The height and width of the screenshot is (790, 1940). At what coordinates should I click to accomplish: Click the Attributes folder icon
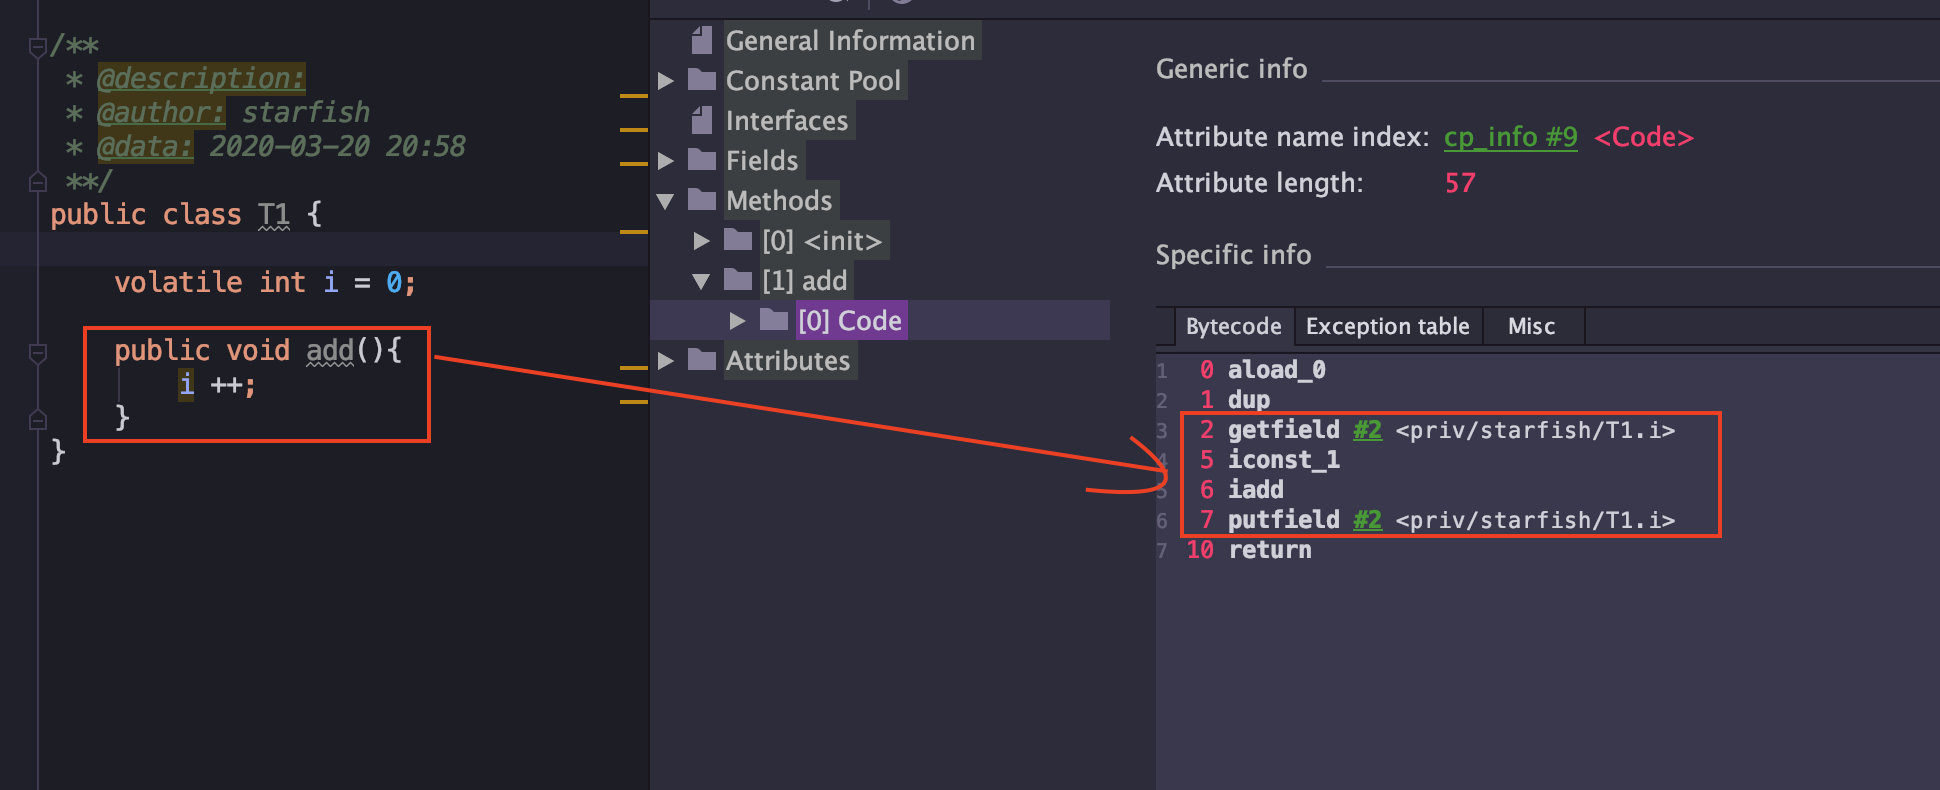pos(702,360)
